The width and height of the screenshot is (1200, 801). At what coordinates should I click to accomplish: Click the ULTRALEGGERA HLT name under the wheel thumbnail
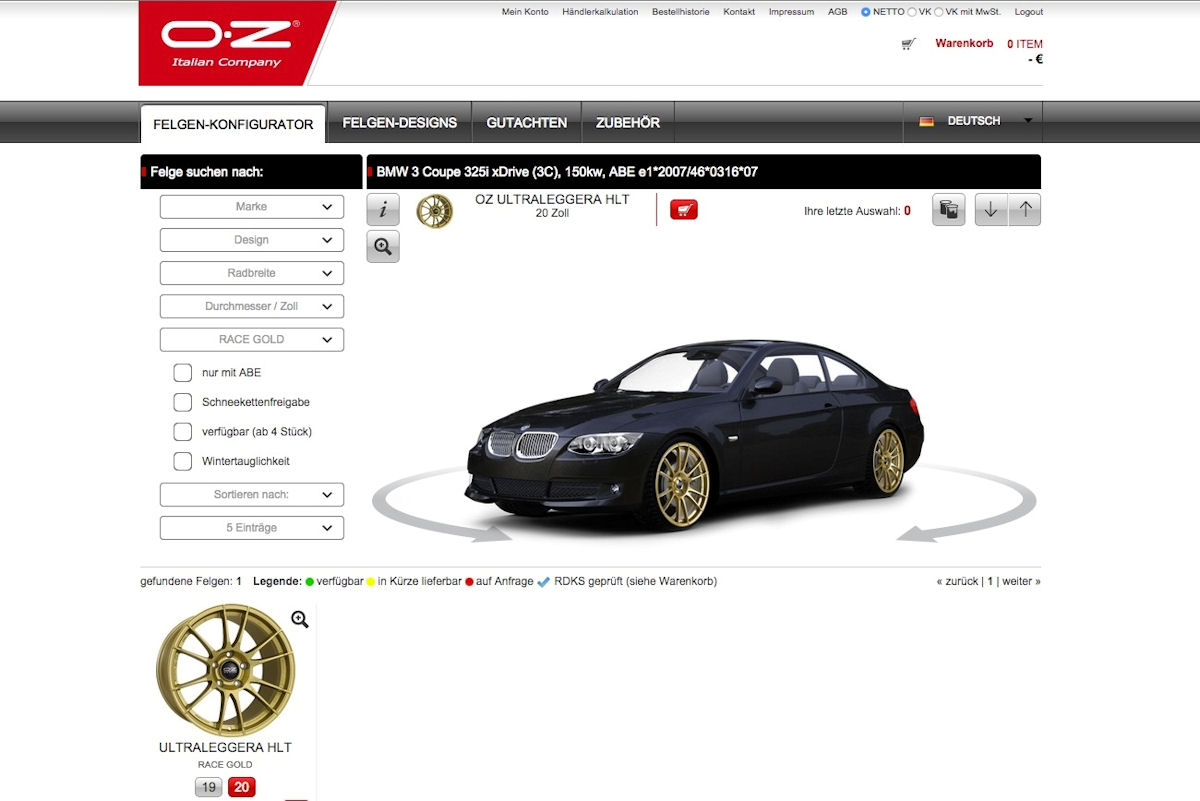click(225, 747)
